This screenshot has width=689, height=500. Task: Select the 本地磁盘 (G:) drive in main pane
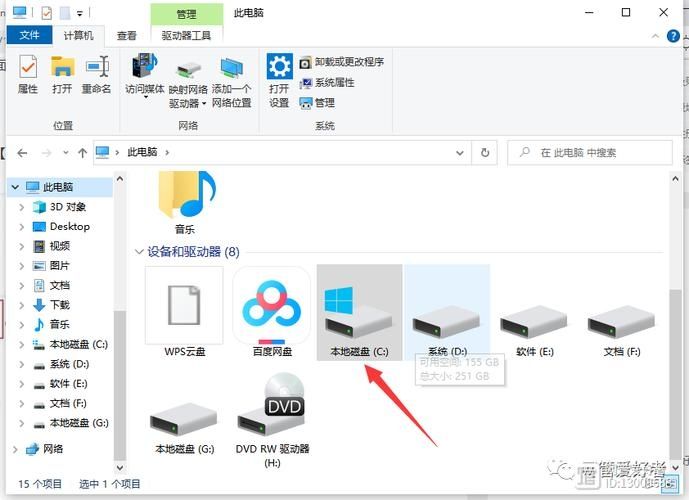(x=185, y=427)
